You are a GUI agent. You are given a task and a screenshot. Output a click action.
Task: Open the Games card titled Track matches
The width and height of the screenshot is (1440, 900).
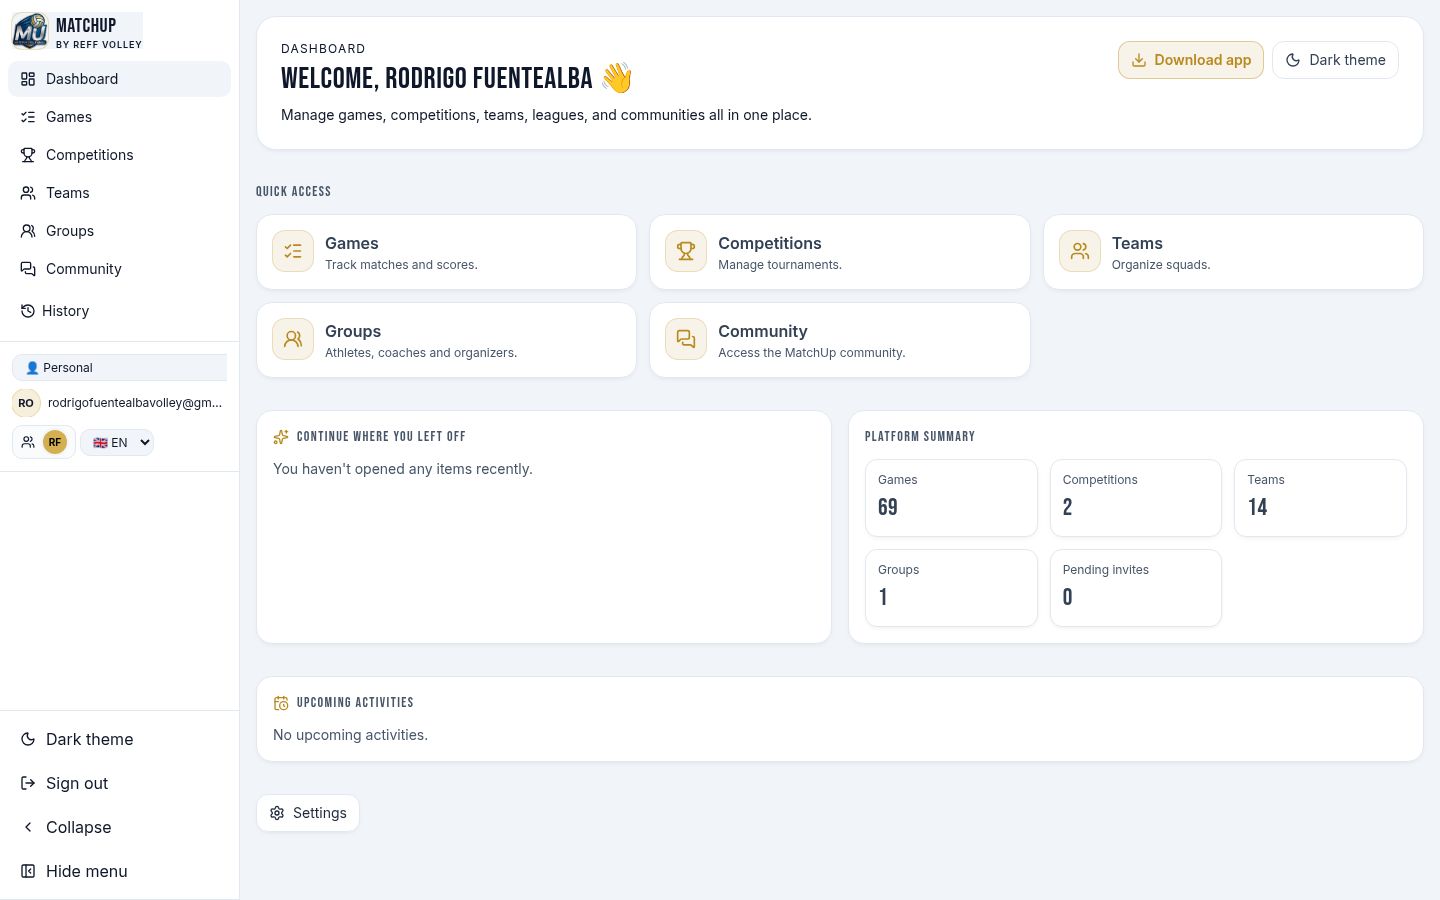coord(446,252)
